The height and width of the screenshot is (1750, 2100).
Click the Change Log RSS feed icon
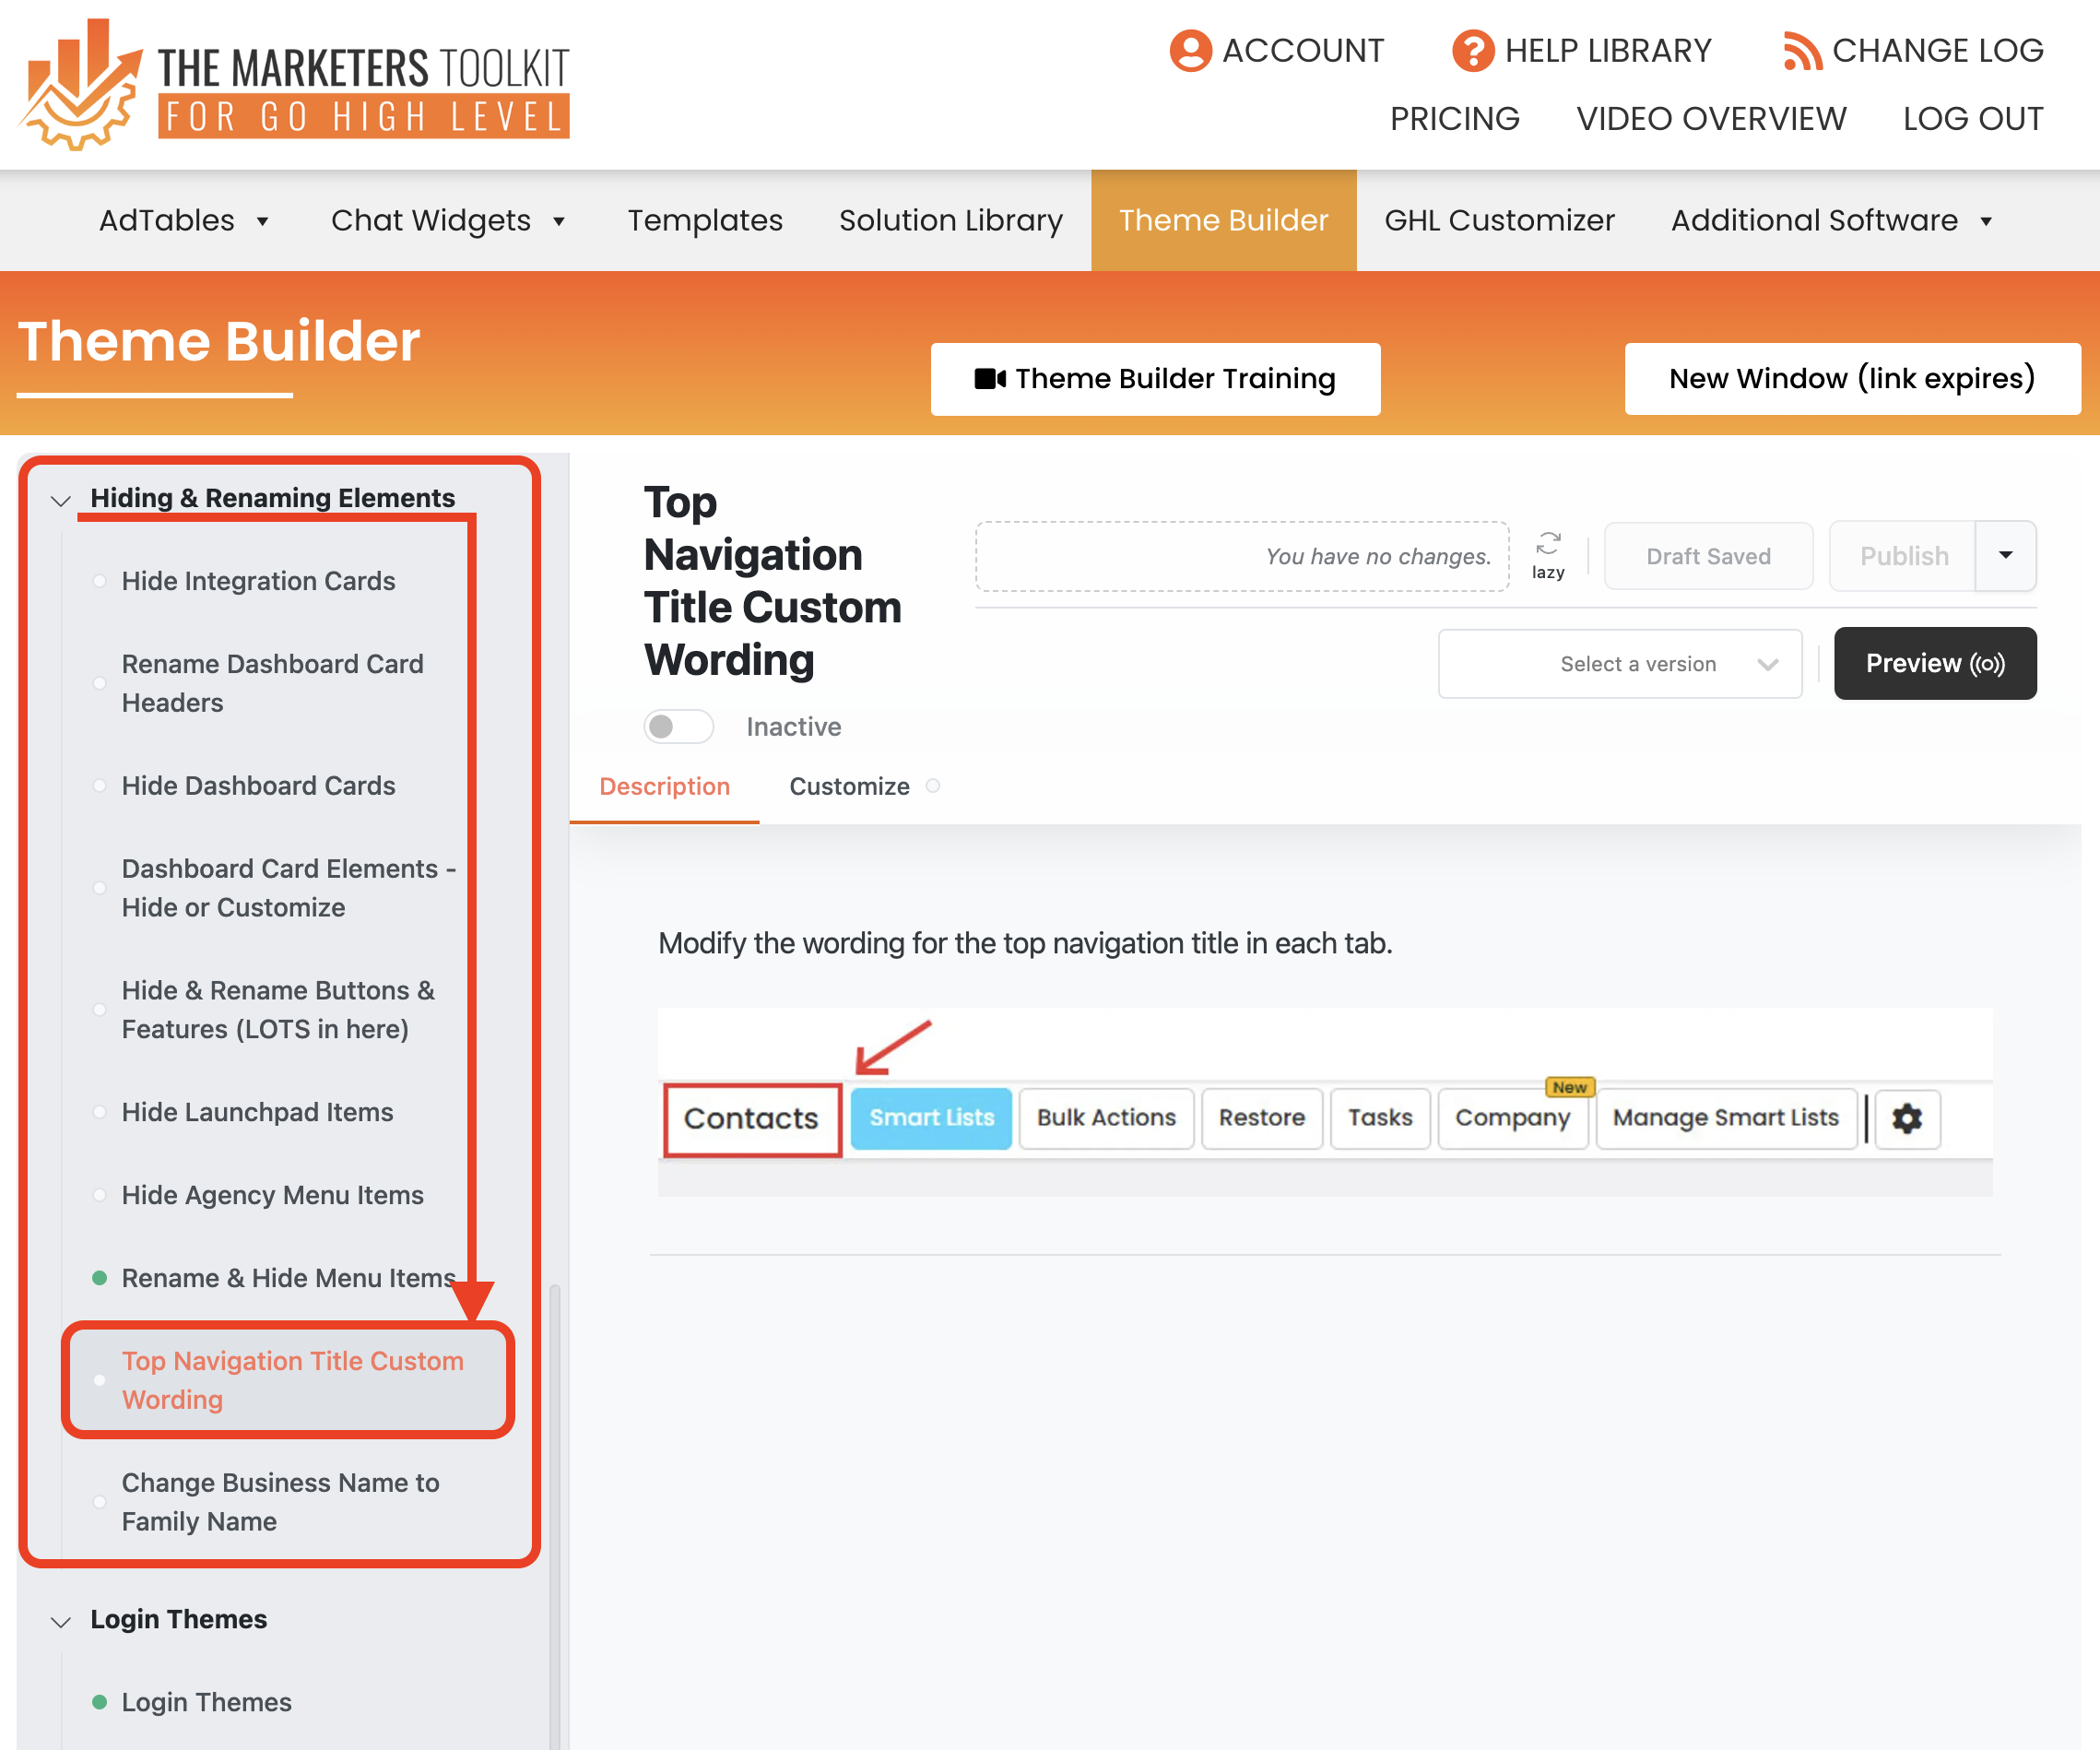1802,51
